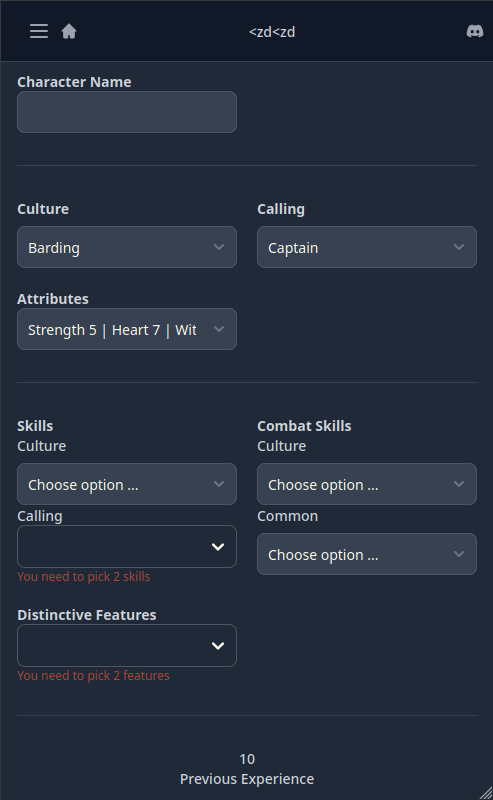
Task: Open the Discord link icon
Action: coord(475,32)
